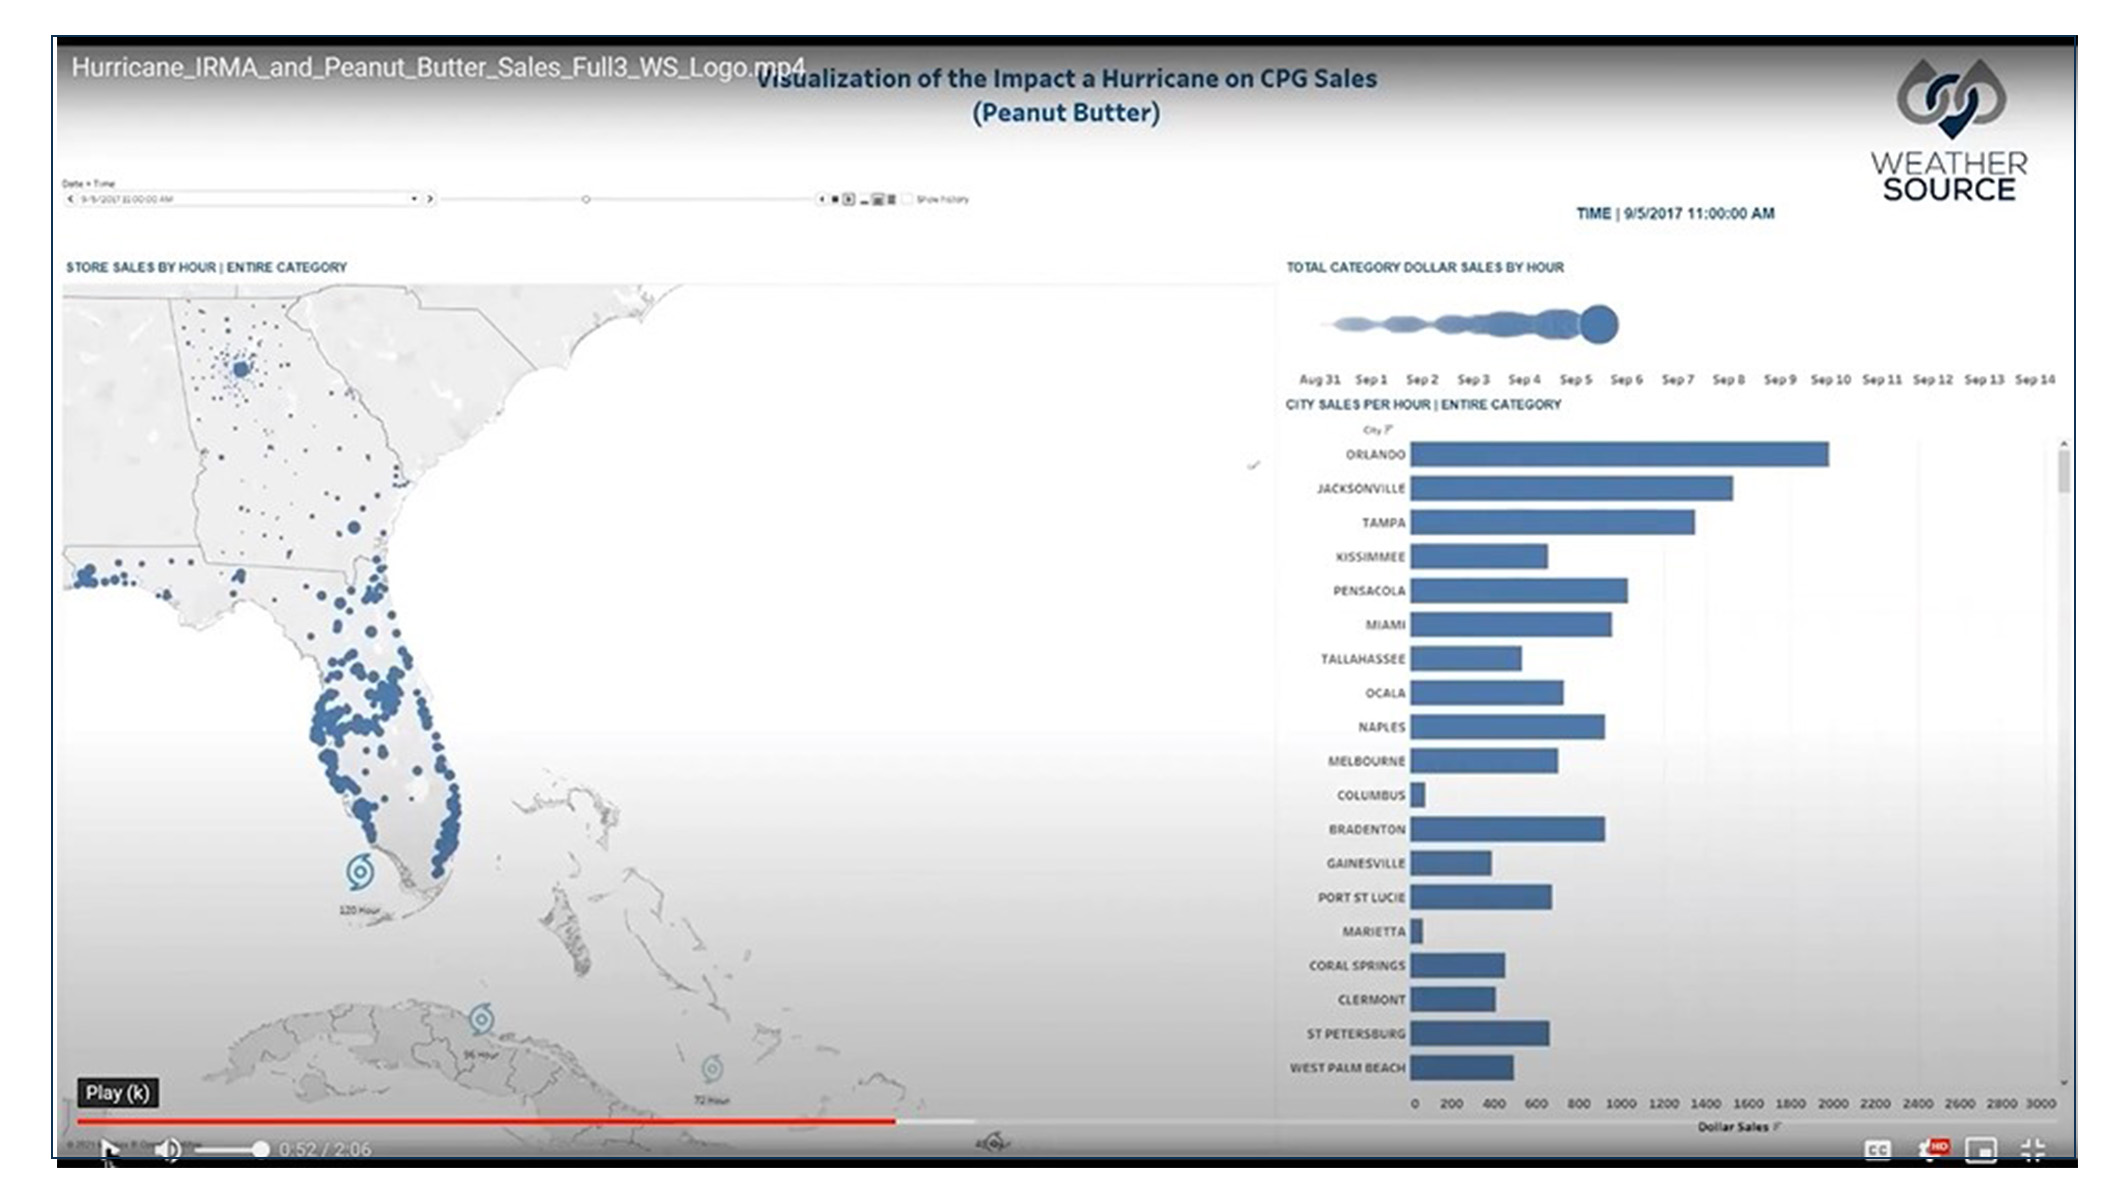Toggle closed captions with the CC button
Image resolution: width=2111 pixels, height=1199 pixels.
point(1878,1150)
